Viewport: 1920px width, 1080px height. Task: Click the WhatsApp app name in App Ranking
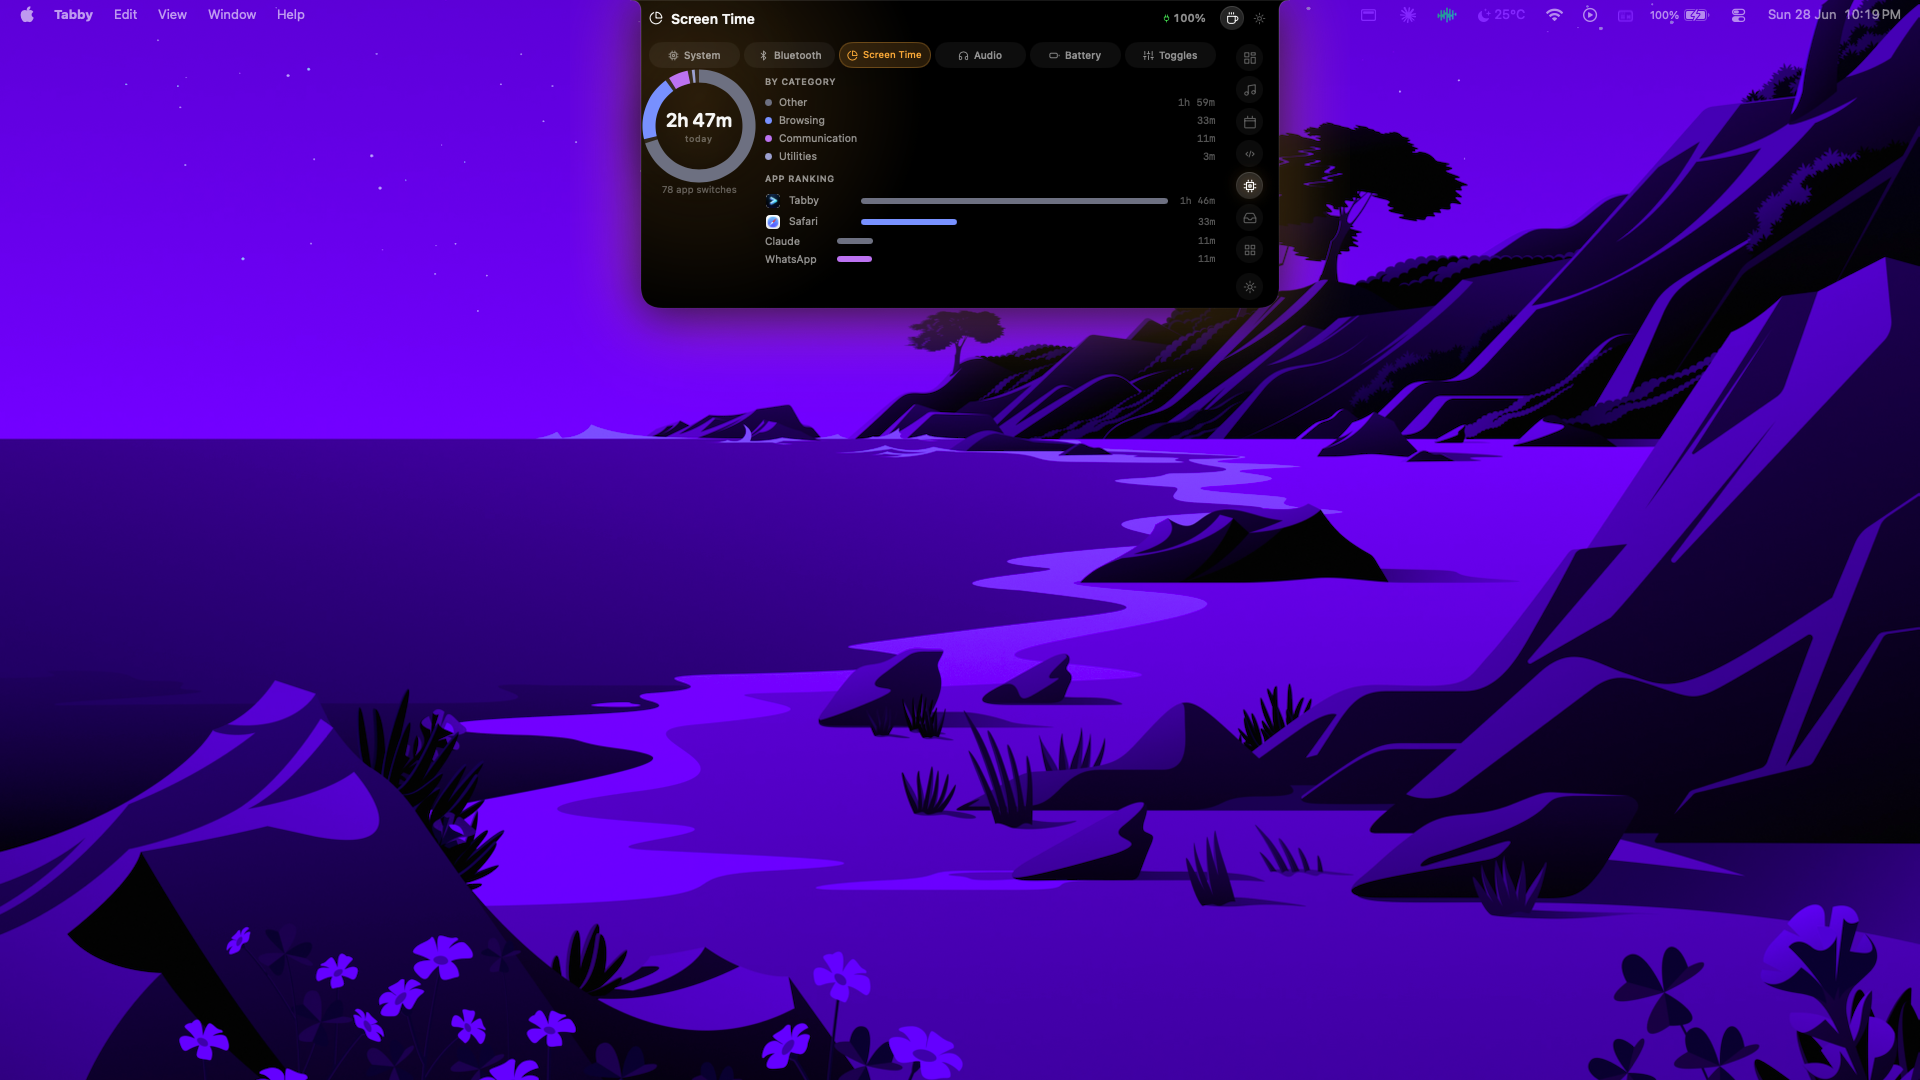click(791, 260)
